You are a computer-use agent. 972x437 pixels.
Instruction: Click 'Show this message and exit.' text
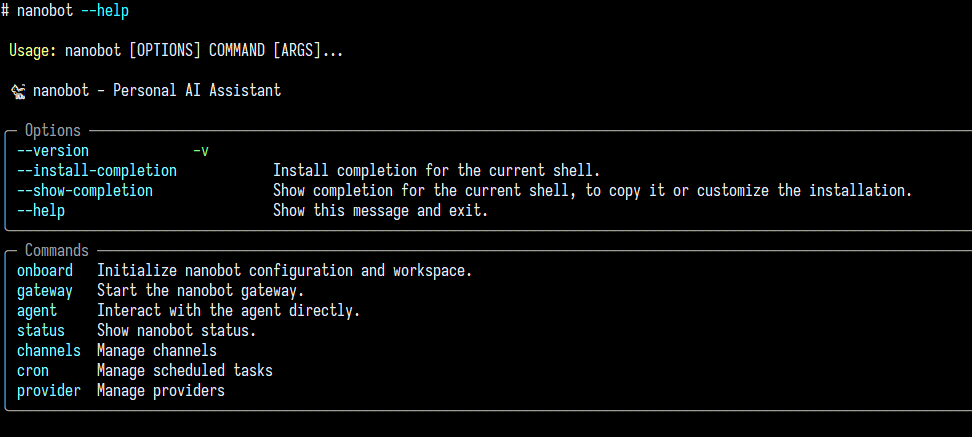[x=381, y=211]
